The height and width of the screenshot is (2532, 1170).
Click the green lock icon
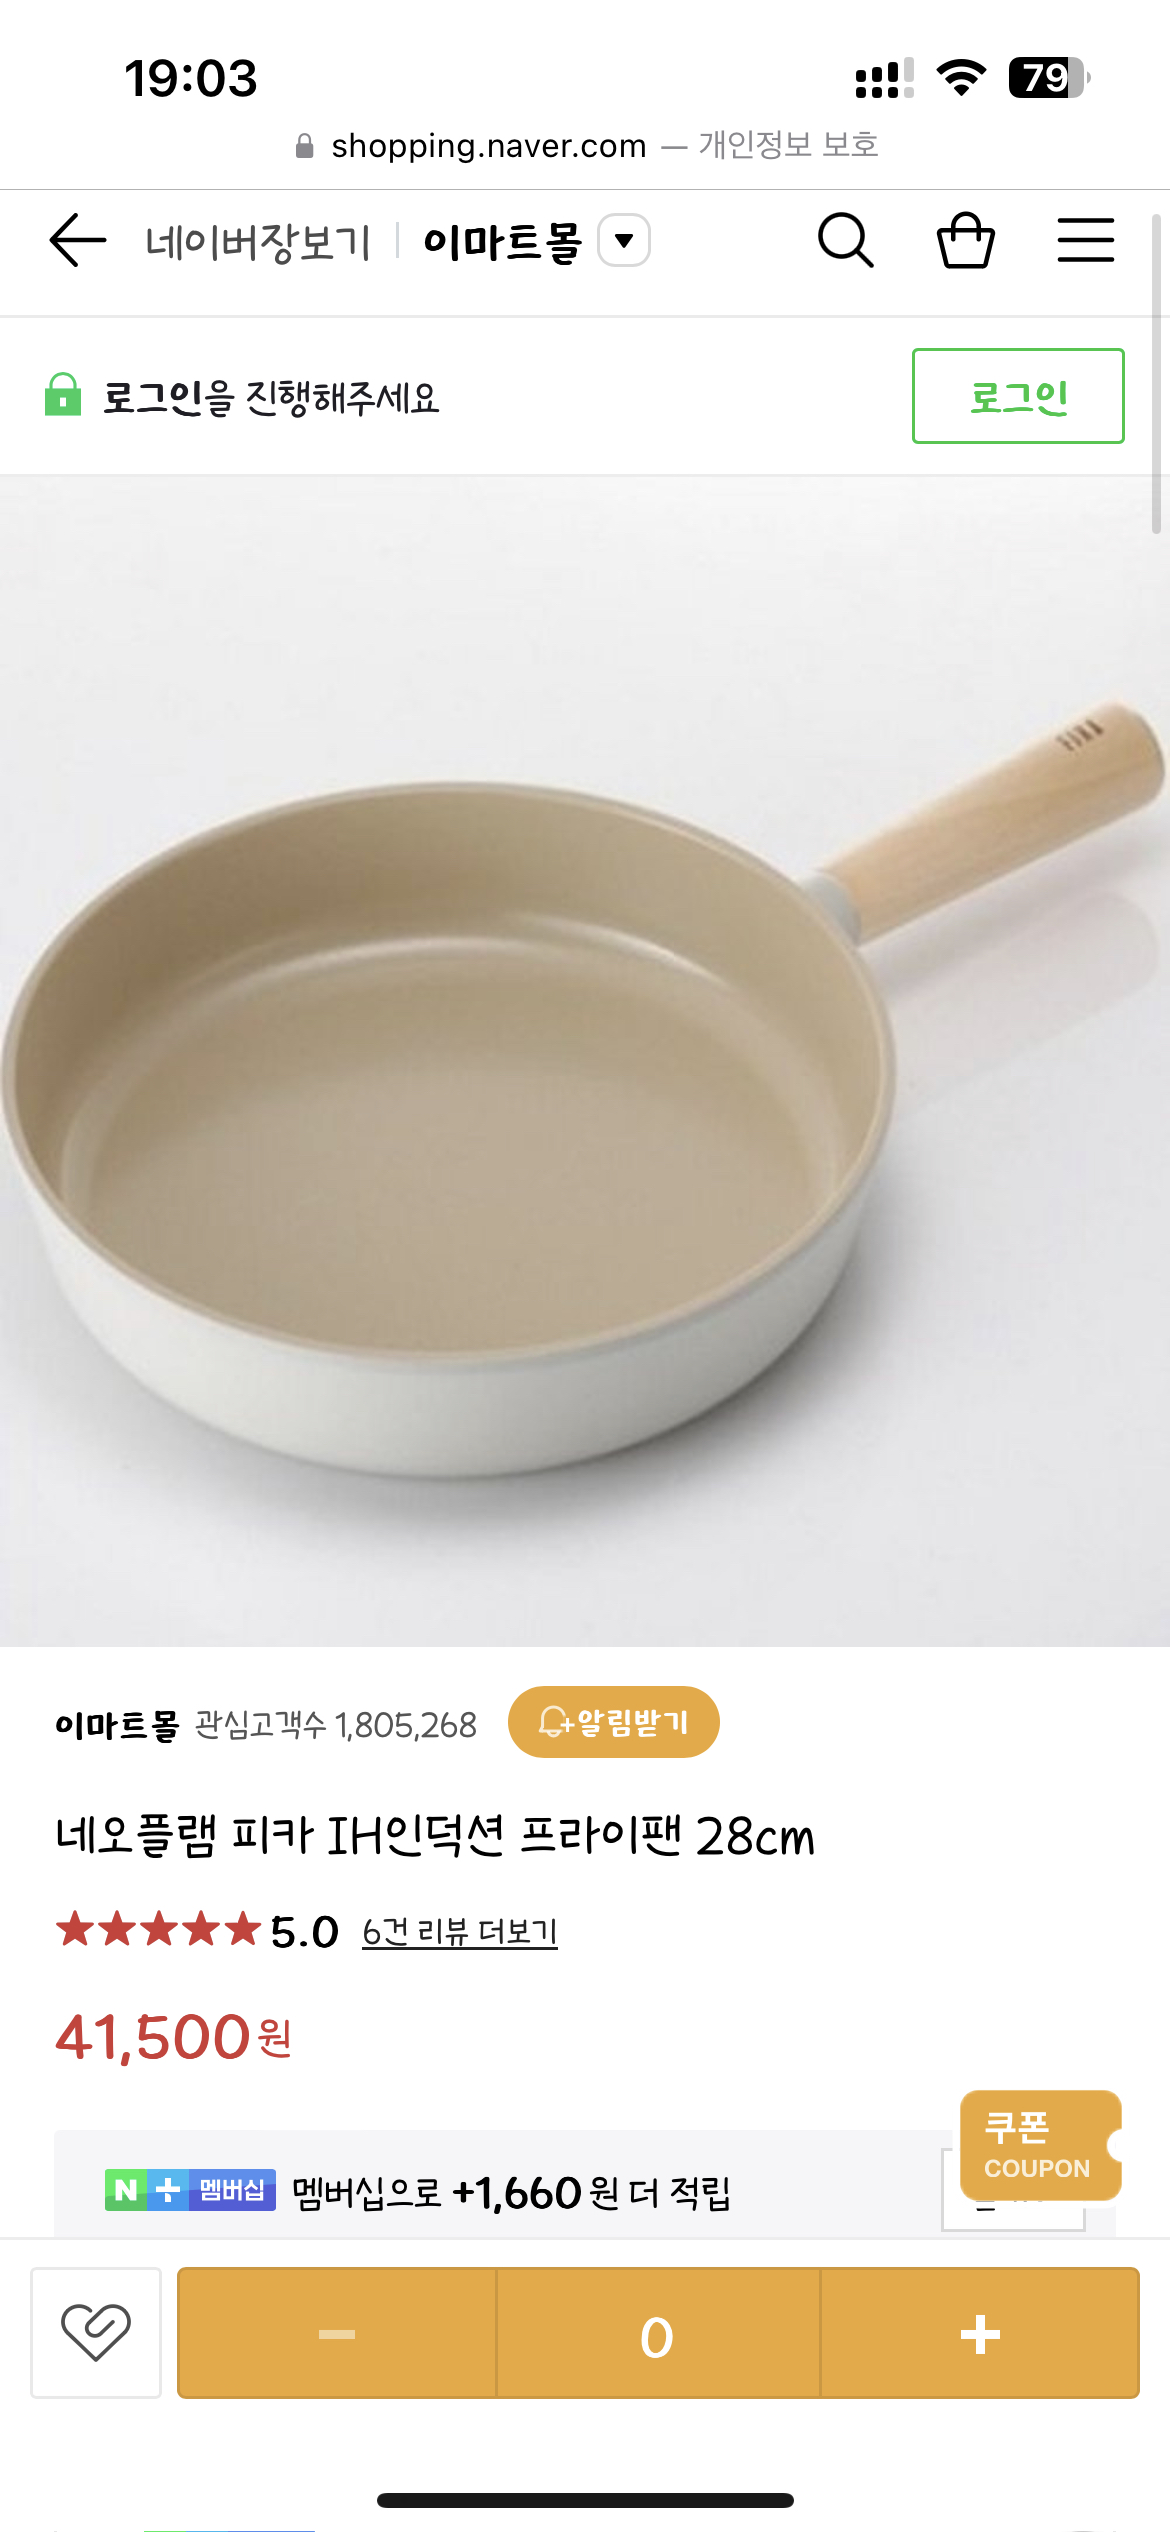[x=62, y=395]
